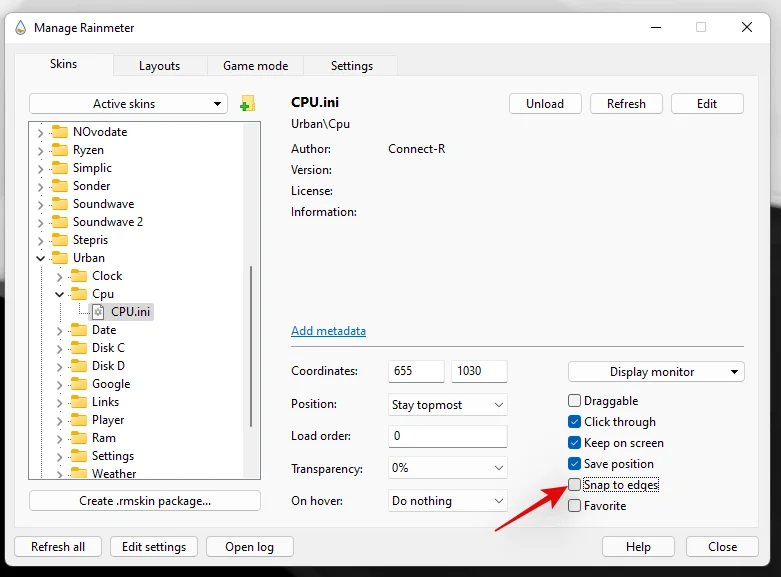Viewport: 781px width, 577px height.
Task: Expand the Player folder arrow
Action: (x=59, y=421)
